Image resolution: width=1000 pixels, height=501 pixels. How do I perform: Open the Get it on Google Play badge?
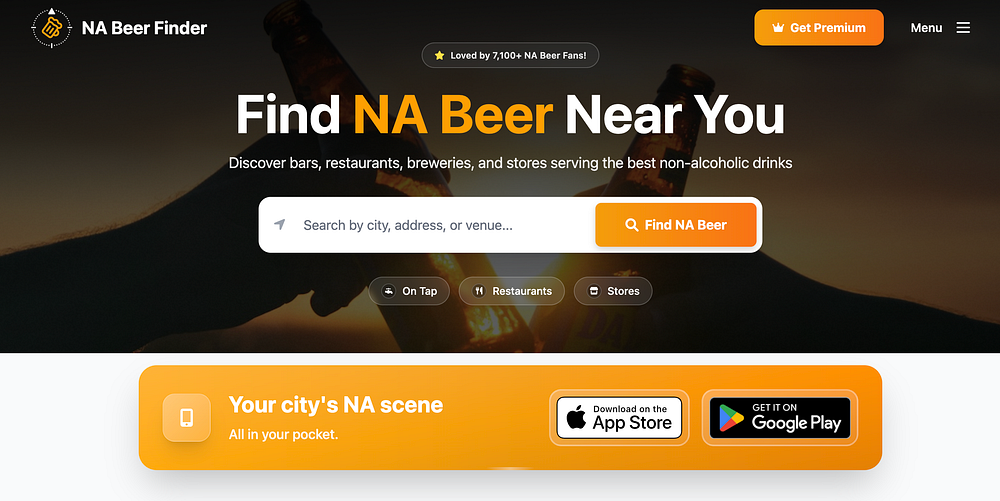[x=780, y=418]
